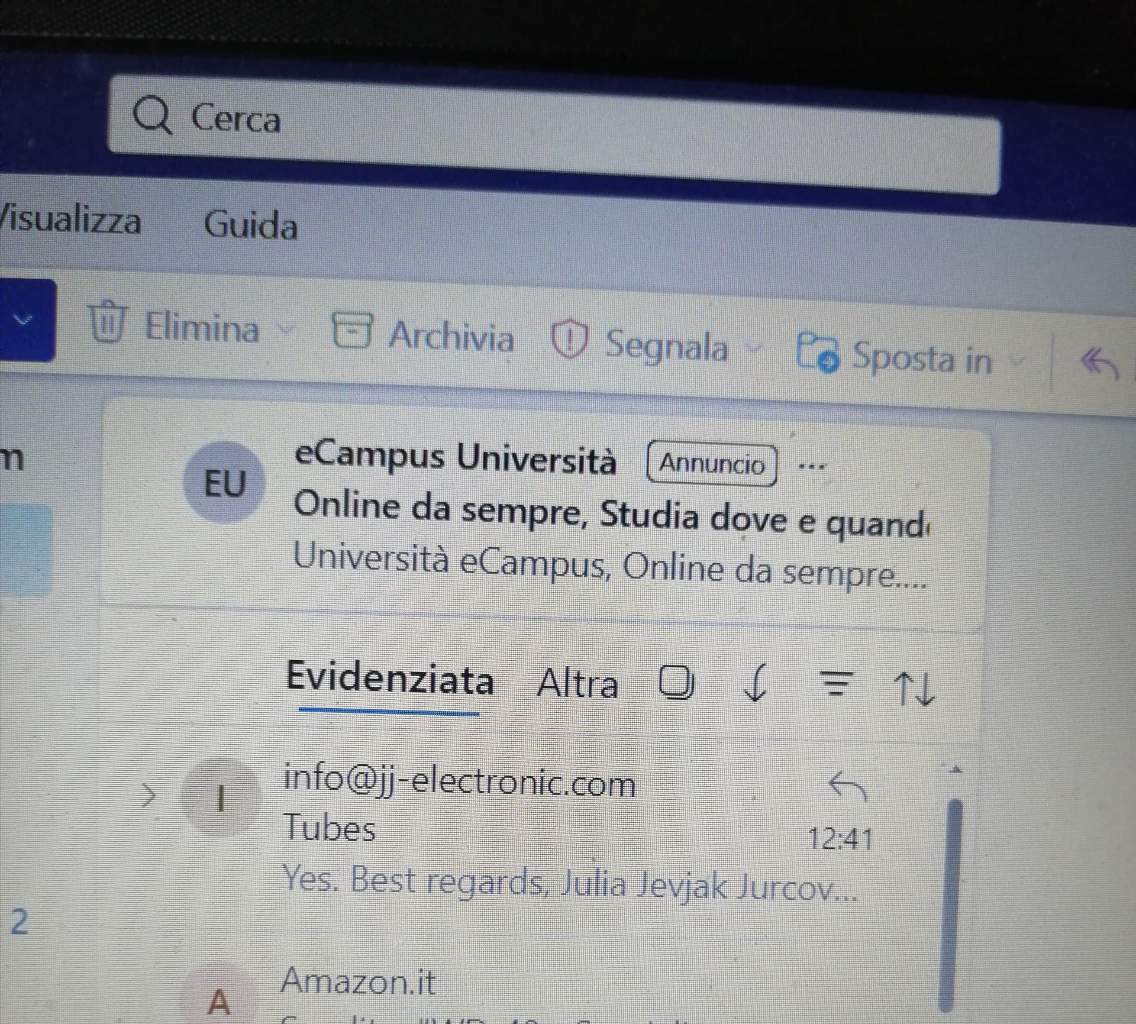This screenshot has height=1024, width=1136.
Task: Switch to the Altra inbox tab
Action: point(577,683)
